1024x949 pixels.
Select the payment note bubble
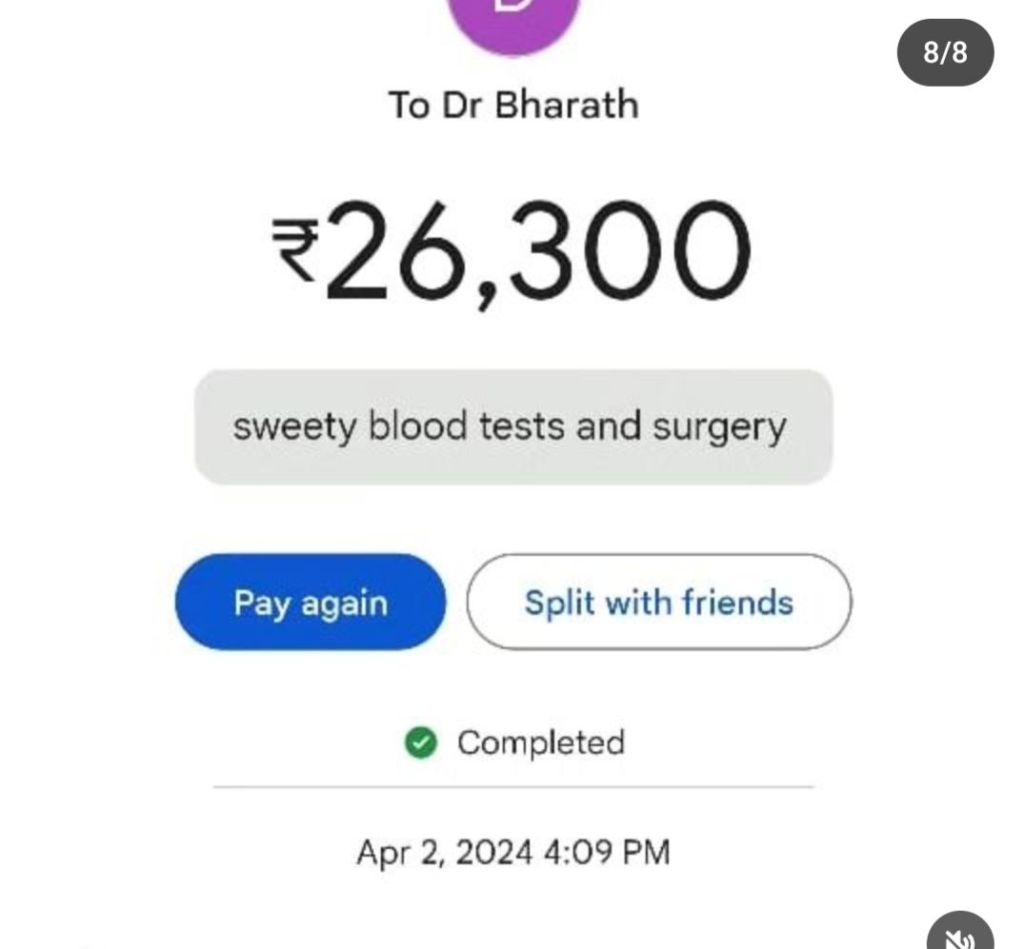513,427
